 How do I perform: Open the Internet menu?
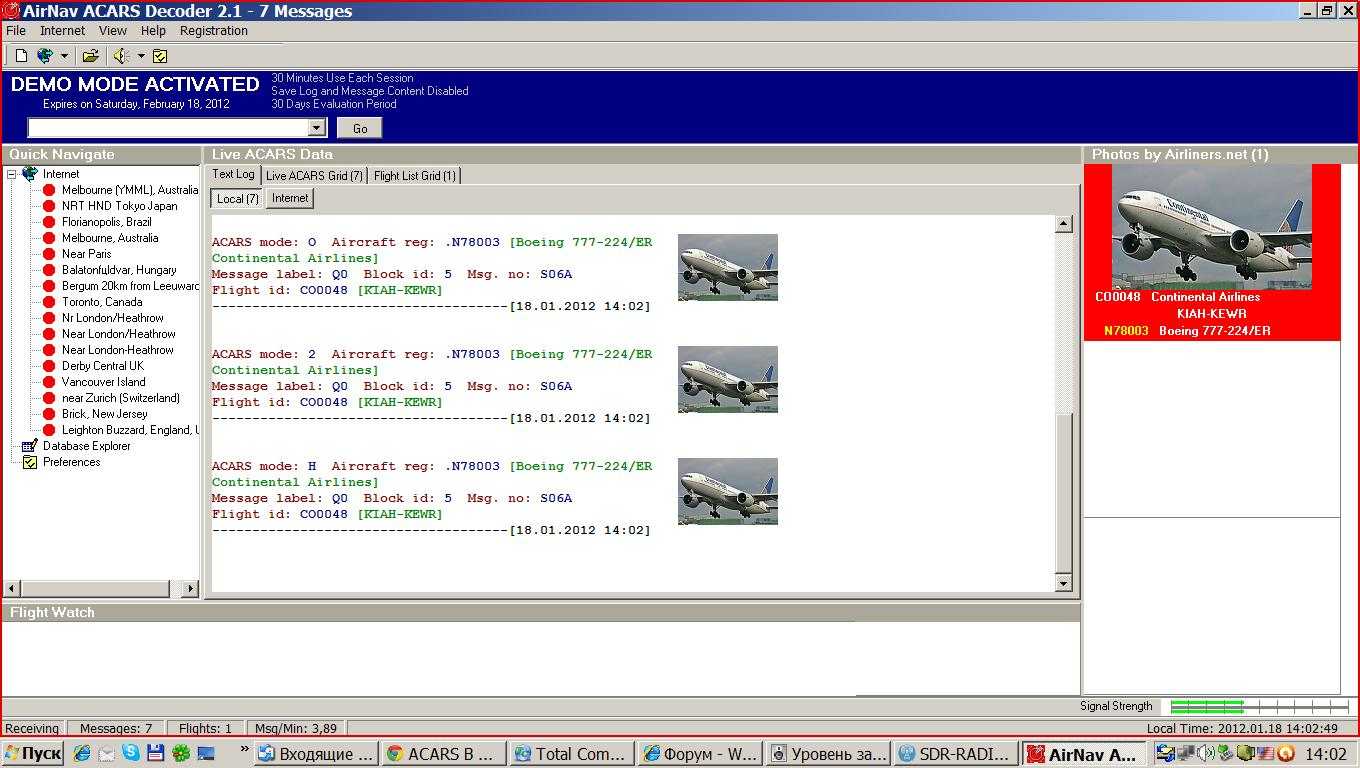(62, 31)
